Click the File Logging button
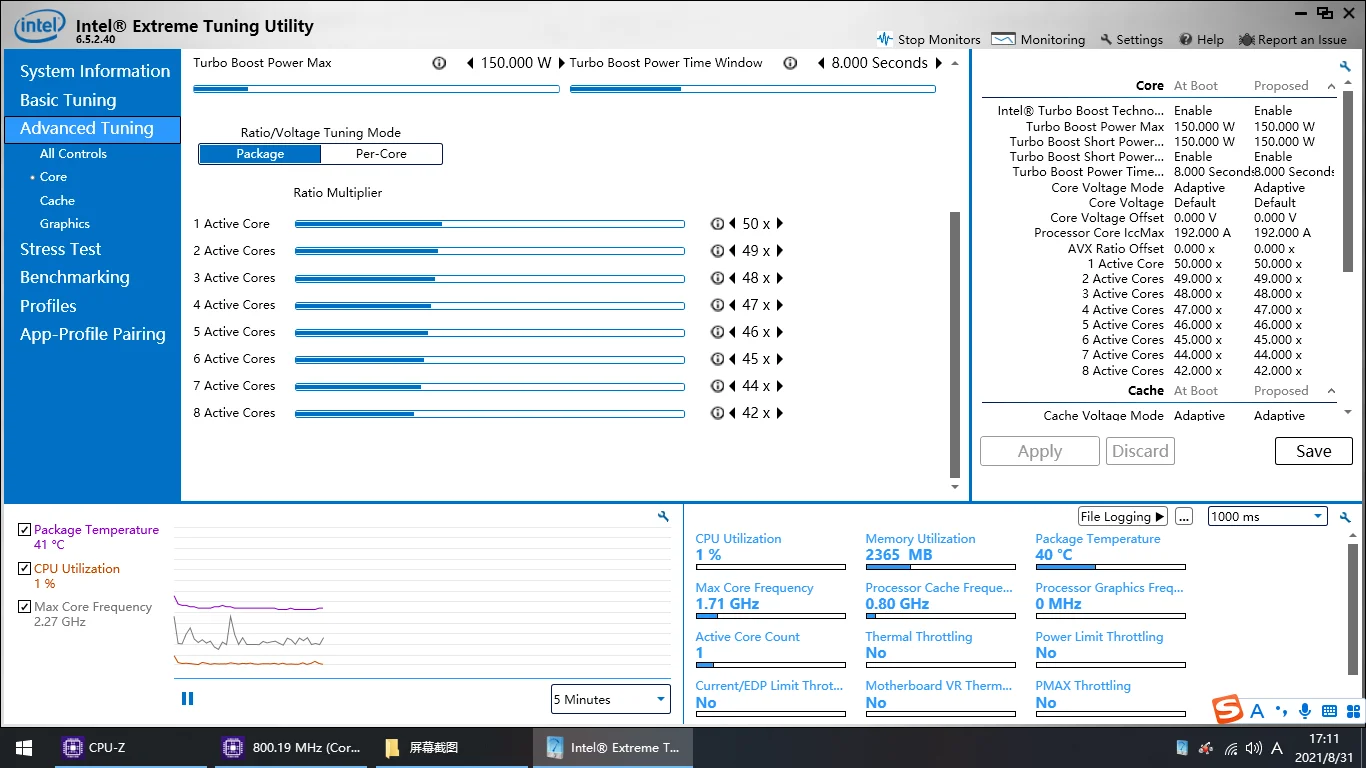Viewport: 1366px width, 768px height. coord(1123,516)
